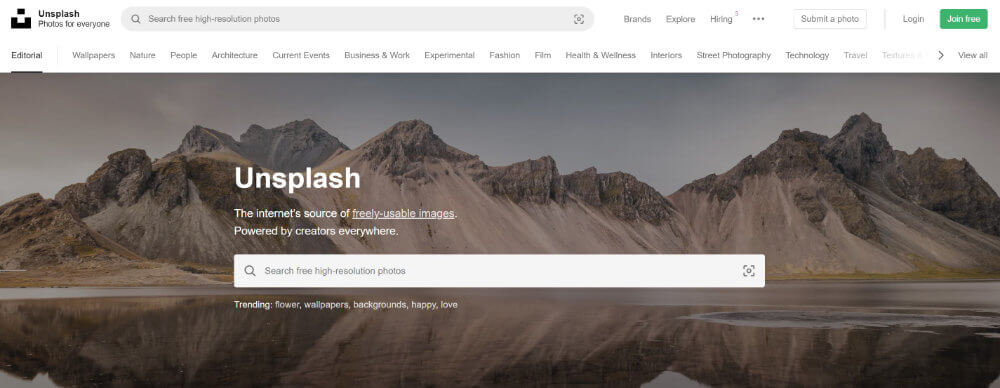Open visual search in hero search box
Viewport: 1000px width, 388px height.
tap(749, 271)
